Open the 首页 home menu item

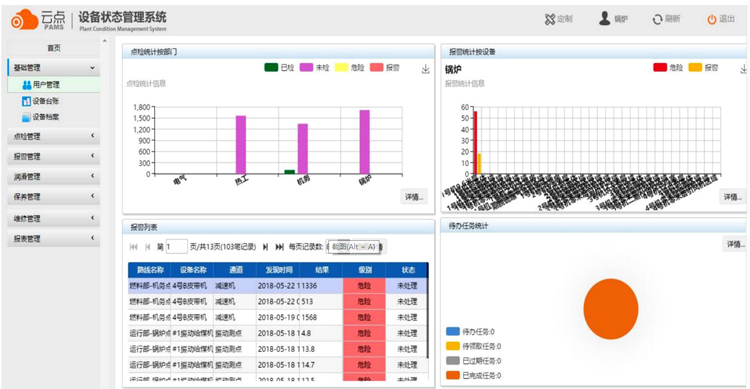[54, 48]
